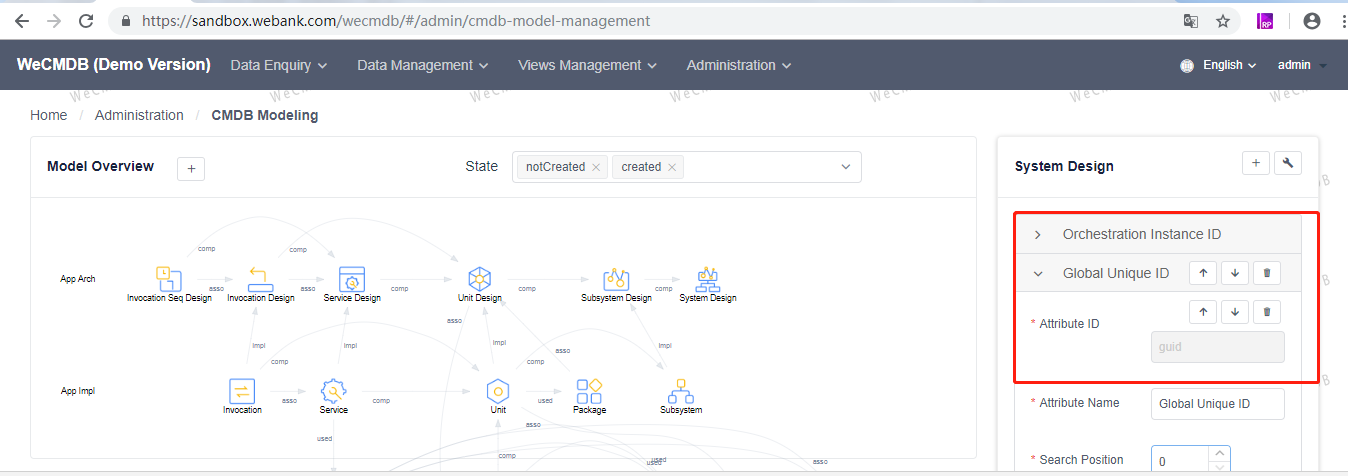Select the Service Design node icon
This screenshot has width=1348, height=476.
point(351,278)
